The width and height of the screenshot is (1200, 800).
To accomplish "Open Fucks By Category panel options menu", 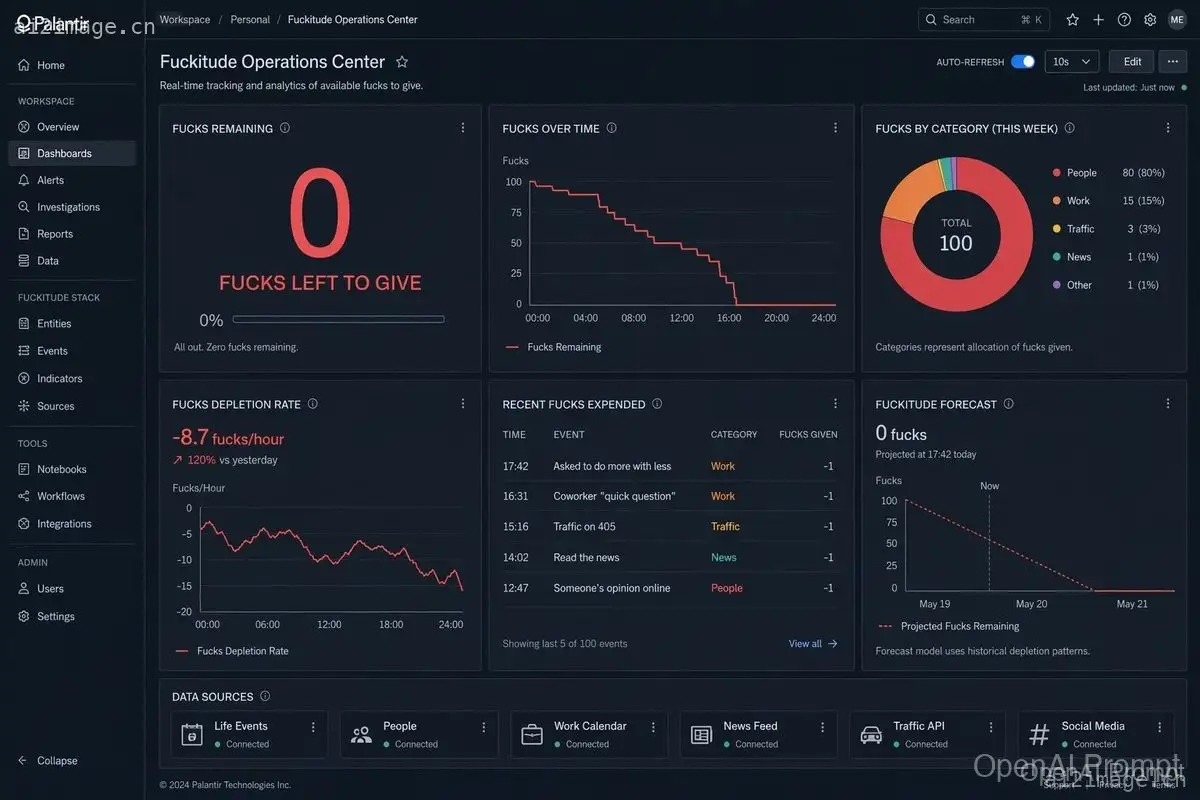I will pos(1167,128).
